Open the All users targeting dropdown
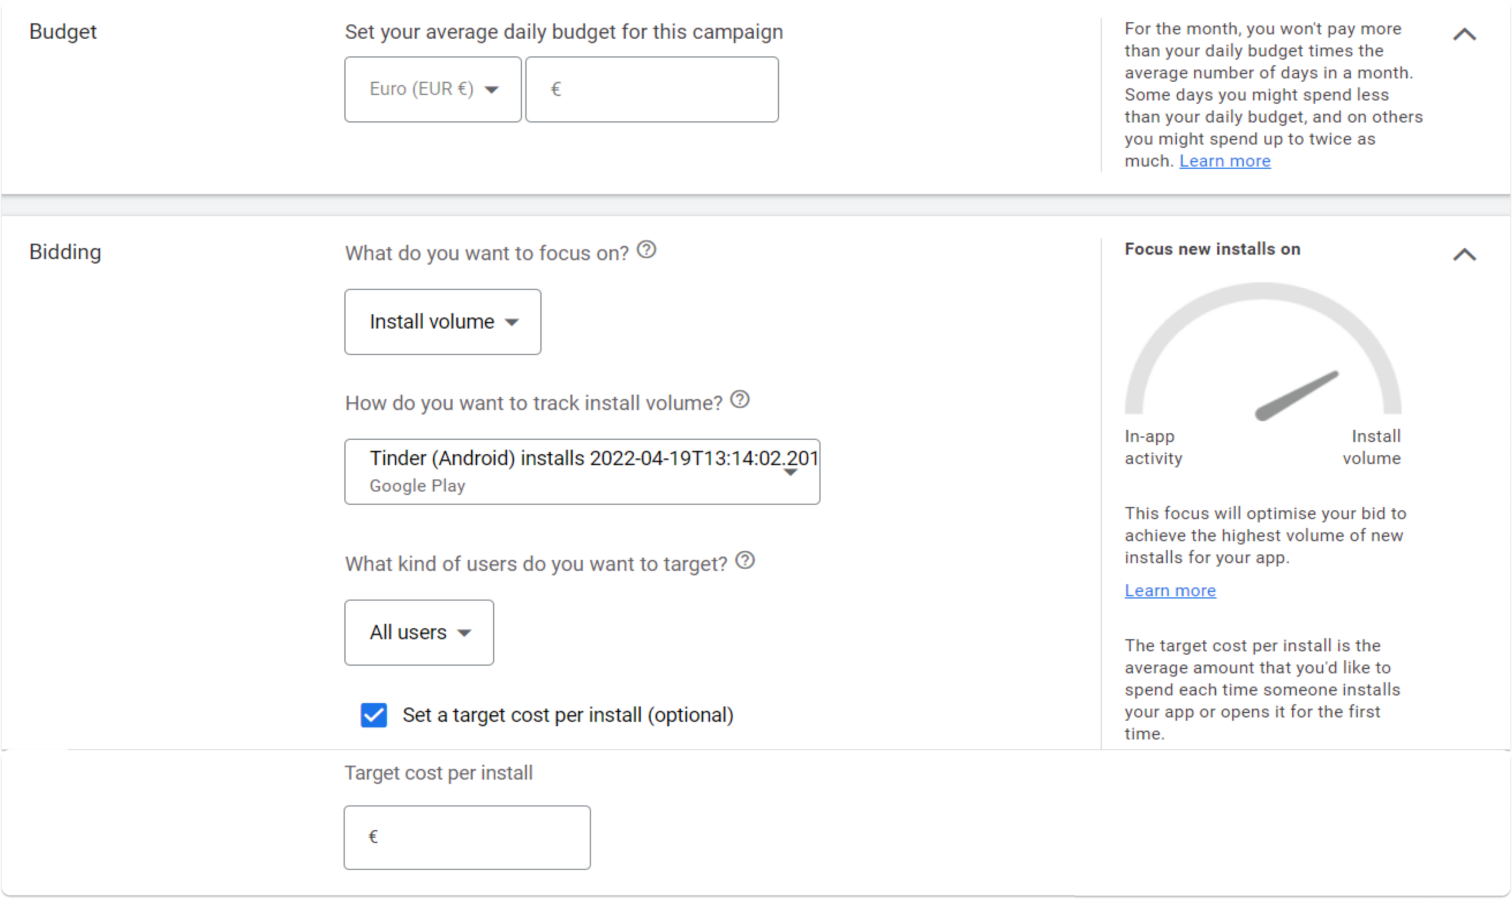Image resolution: width=1512 pixels, height=899 pixels. pos(418,632)
